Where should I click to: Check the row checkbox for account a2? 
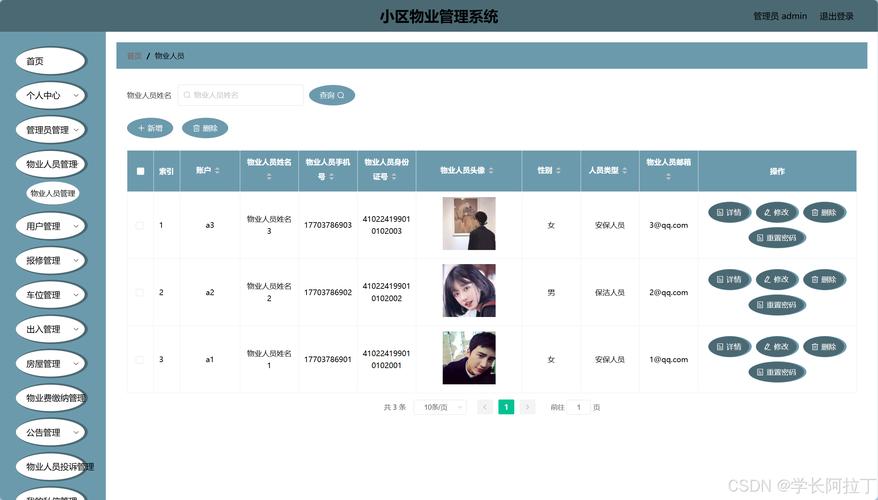pyautogui.click(x=139, y=292)
